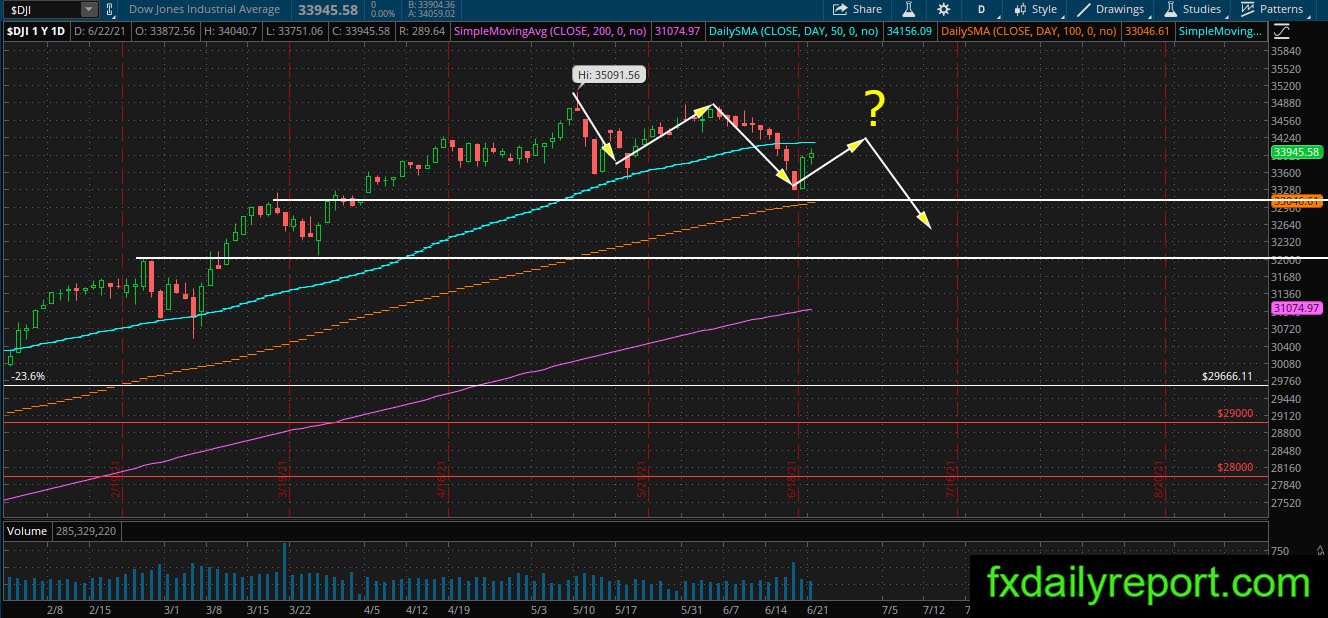Click the $DJI symbol input field
The height and width of the screenshot is (618, 1328).
click(x=42, y=9)
